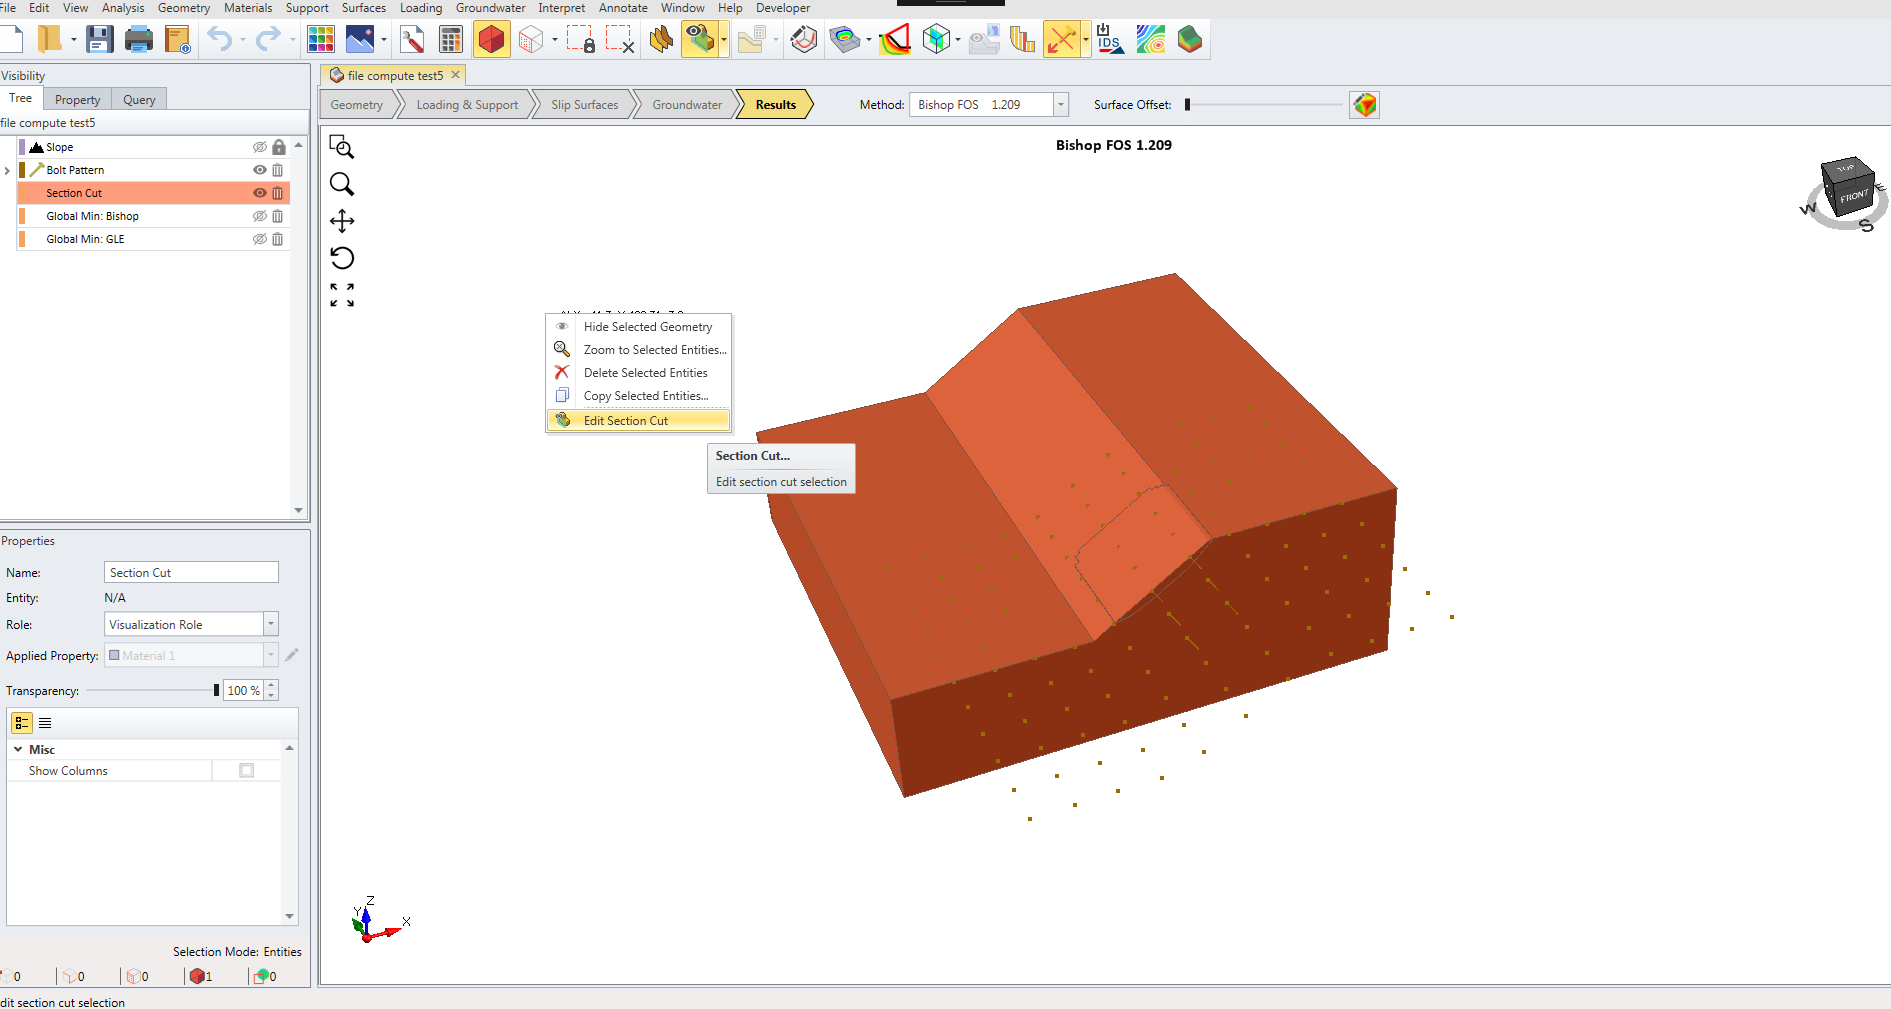Click the clear selection box icon
The image size is (1891, 1009).
pyautogui.click(x=620, y=40)
